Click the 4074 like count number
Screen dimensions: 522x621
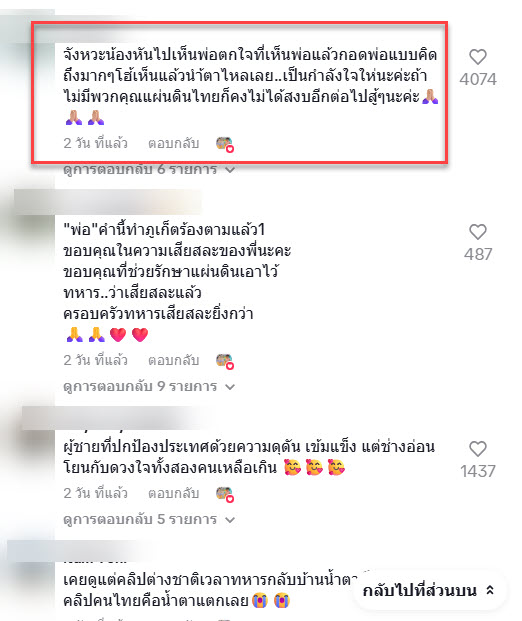pos(478,79)
